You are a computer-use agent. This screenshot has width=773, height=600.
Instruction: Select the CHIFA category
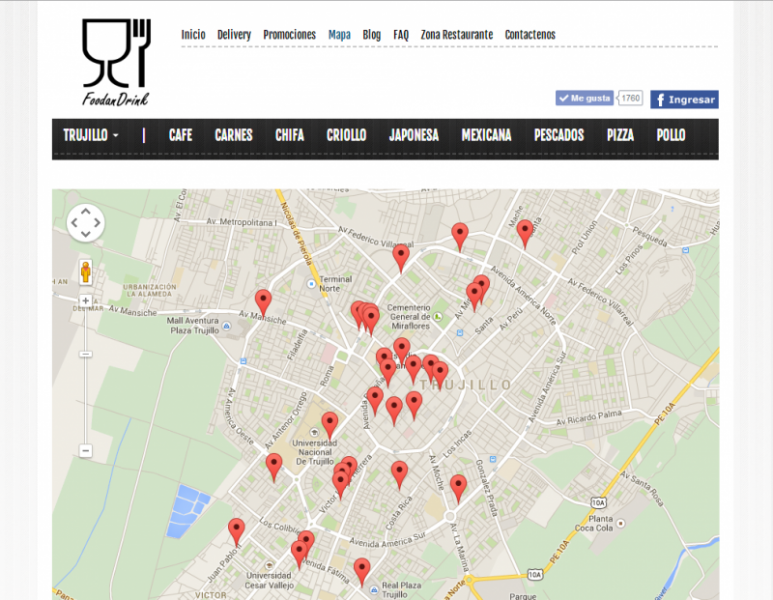290,135
